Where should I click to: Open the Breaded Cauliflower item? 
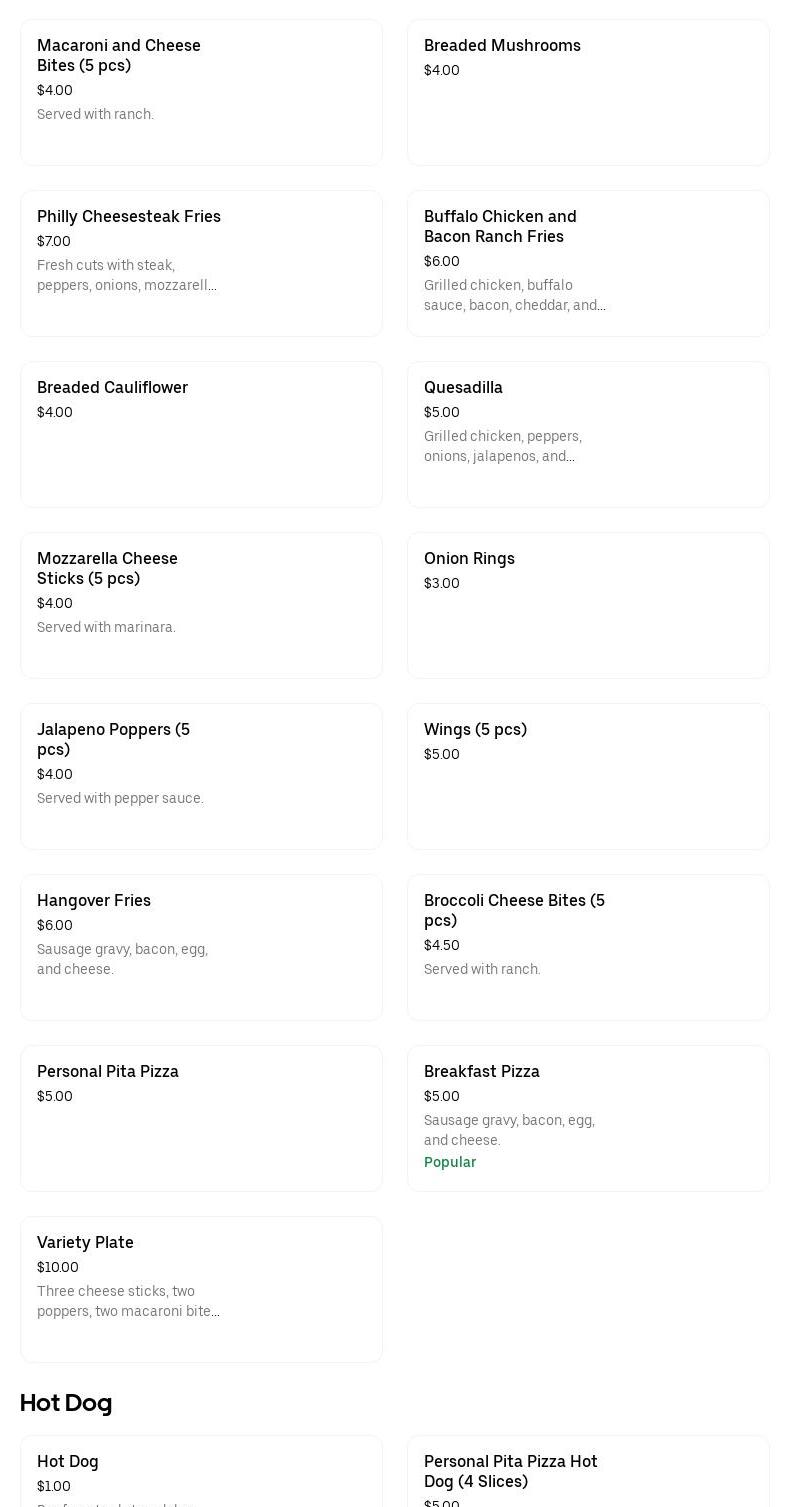click(201, 434)
